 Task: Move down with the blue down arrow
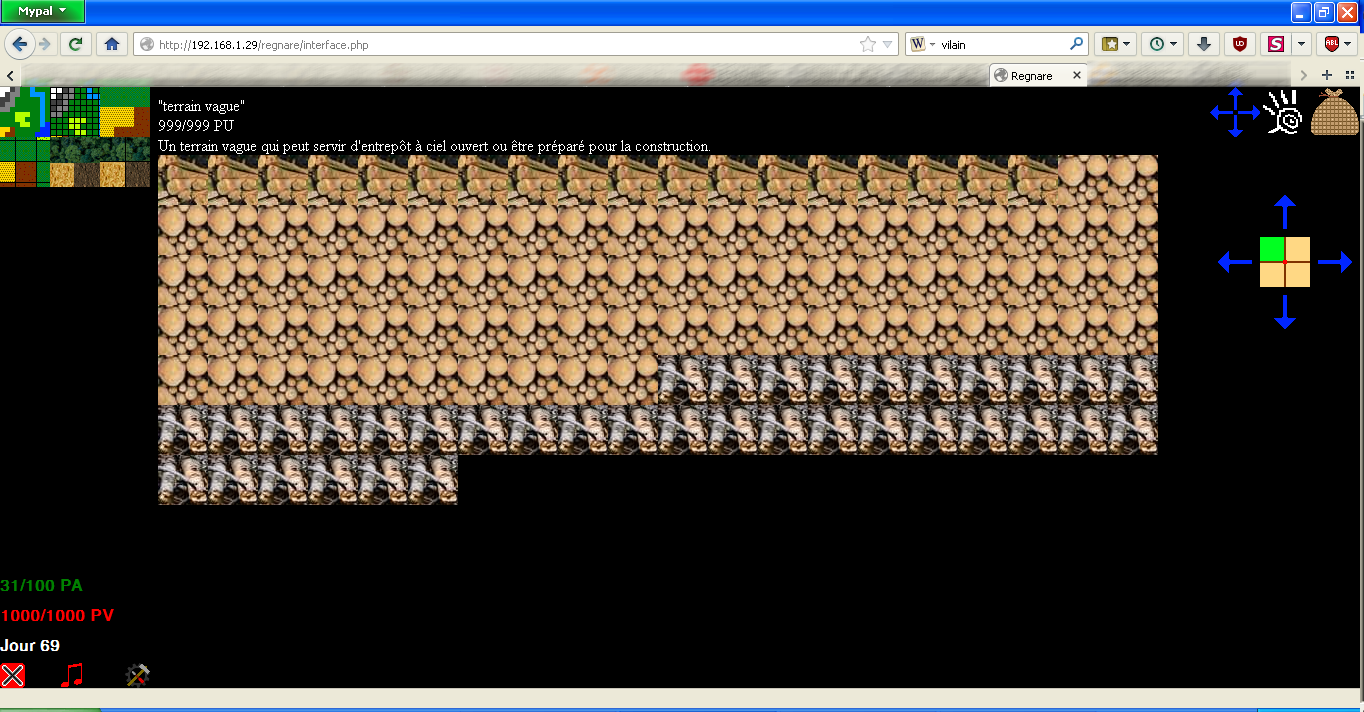[x=1285, y=312]
